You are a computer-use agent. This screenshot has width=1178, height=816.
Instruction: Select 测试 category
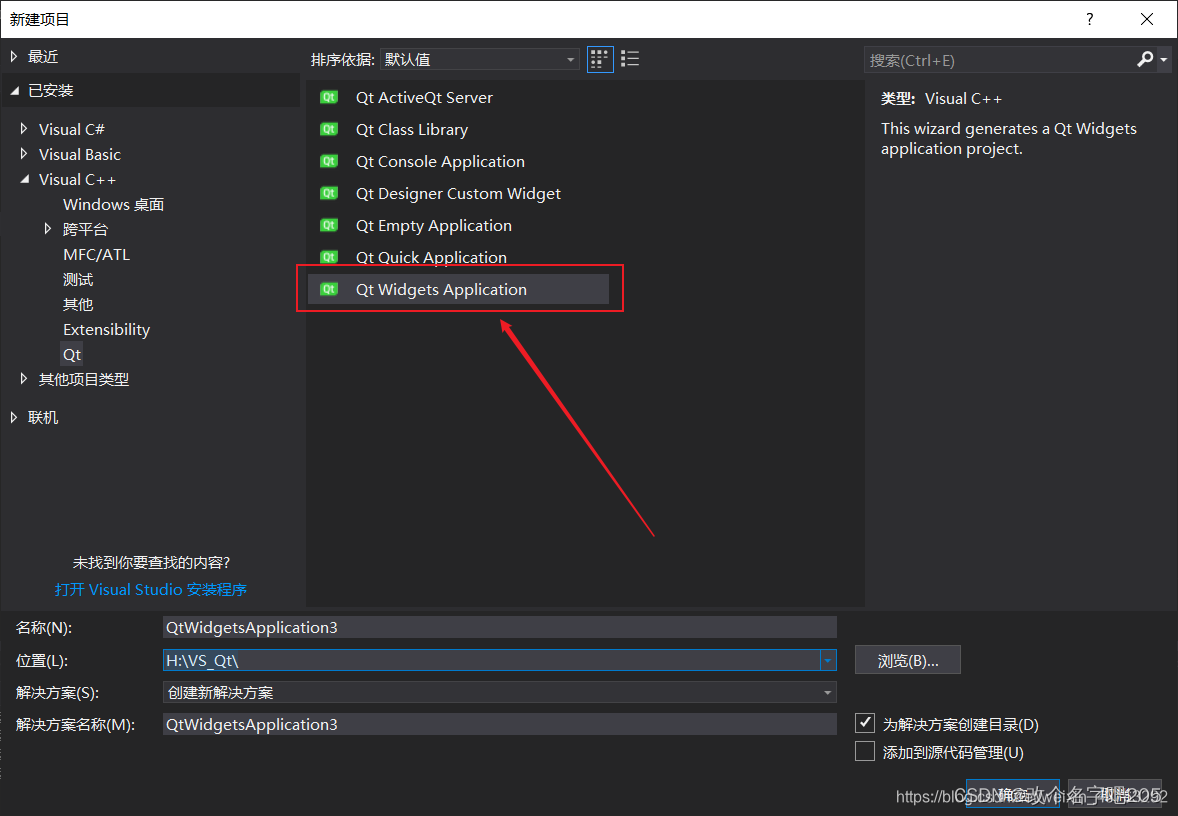(78, 280)
